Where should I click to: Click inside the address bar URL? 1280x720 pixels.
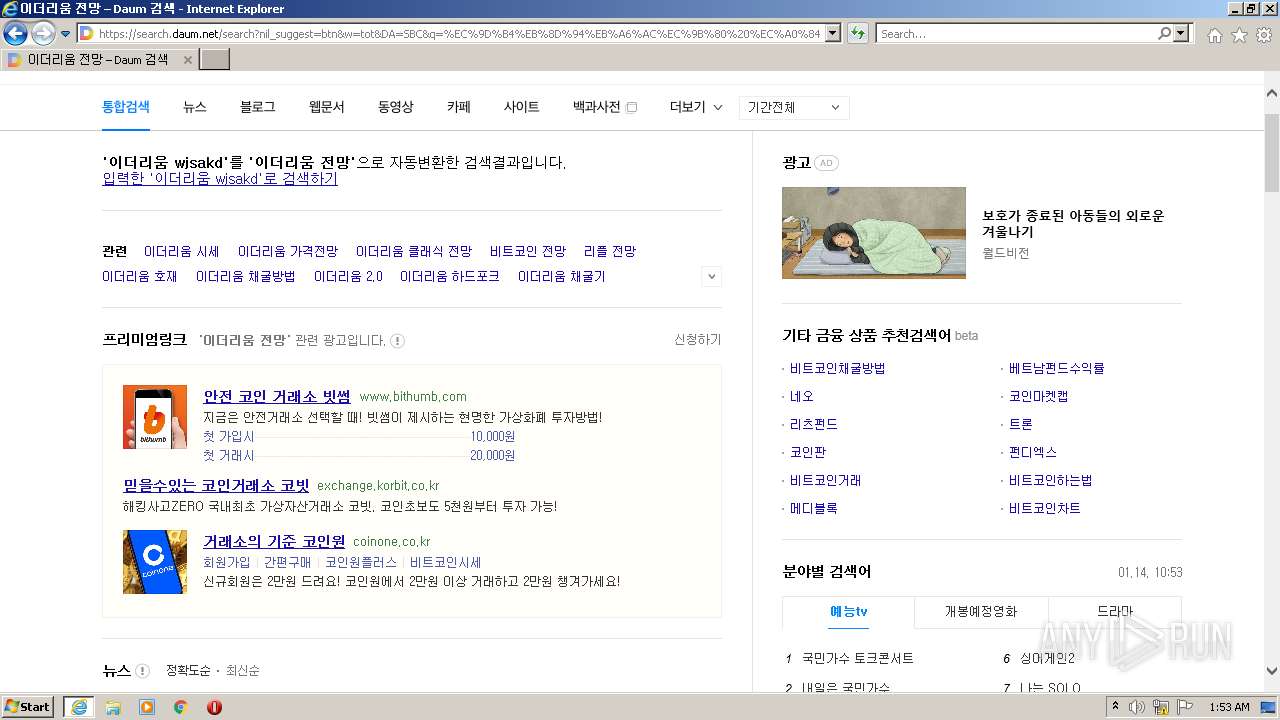coord(460,34)
